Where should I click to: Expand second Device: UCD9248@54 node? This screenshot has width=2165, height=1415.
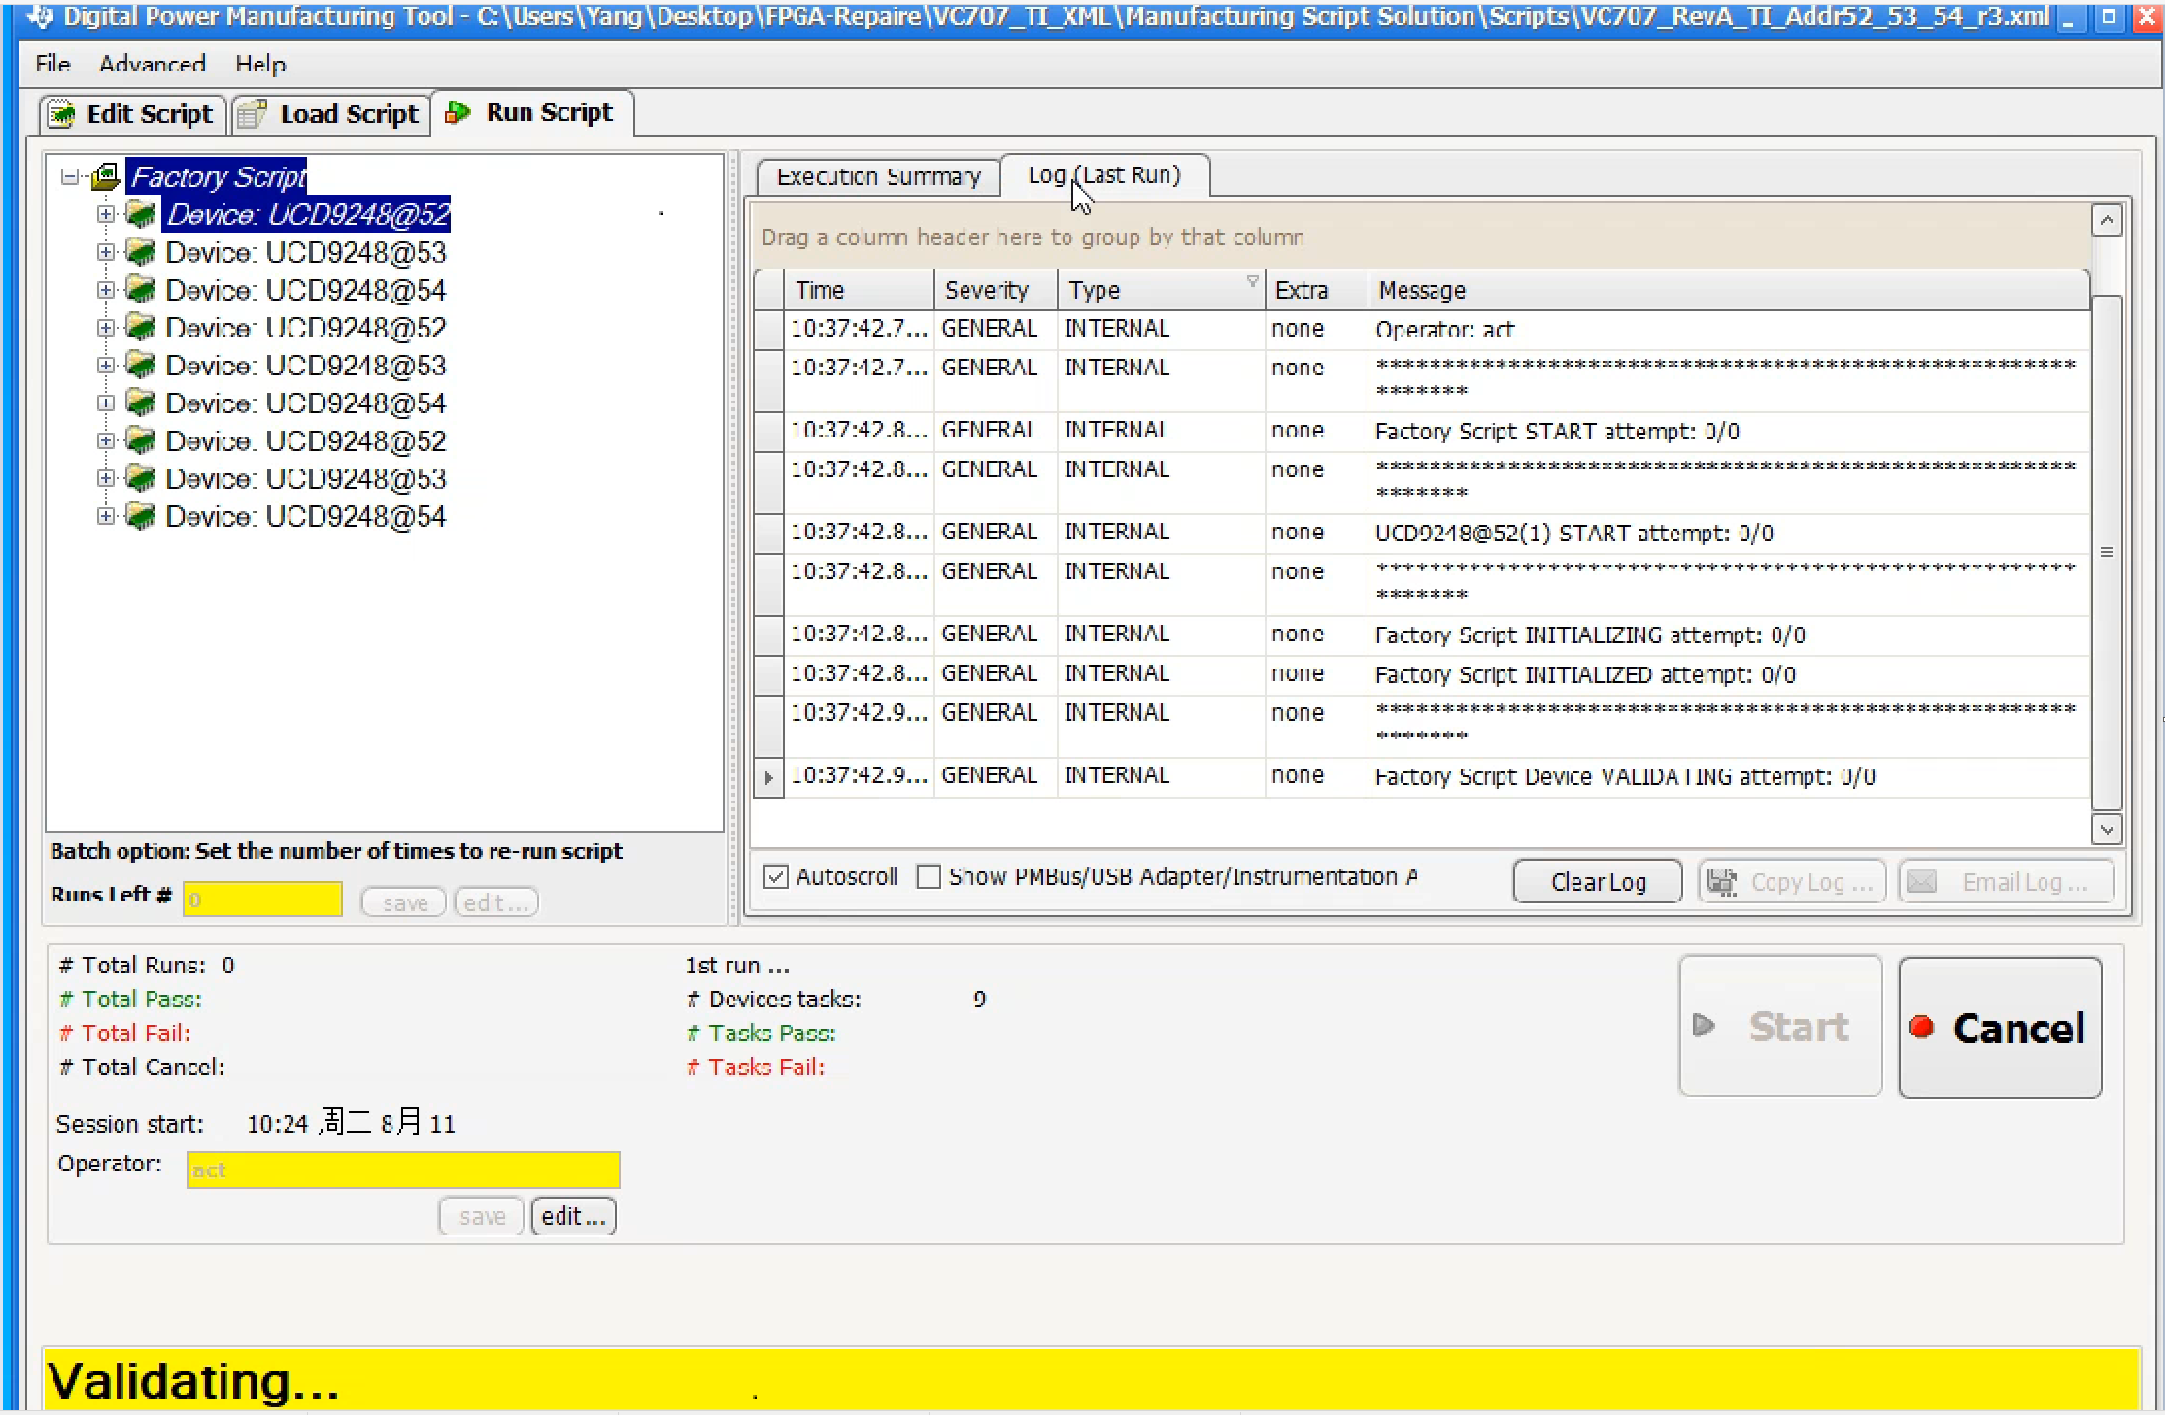[105, 403]
